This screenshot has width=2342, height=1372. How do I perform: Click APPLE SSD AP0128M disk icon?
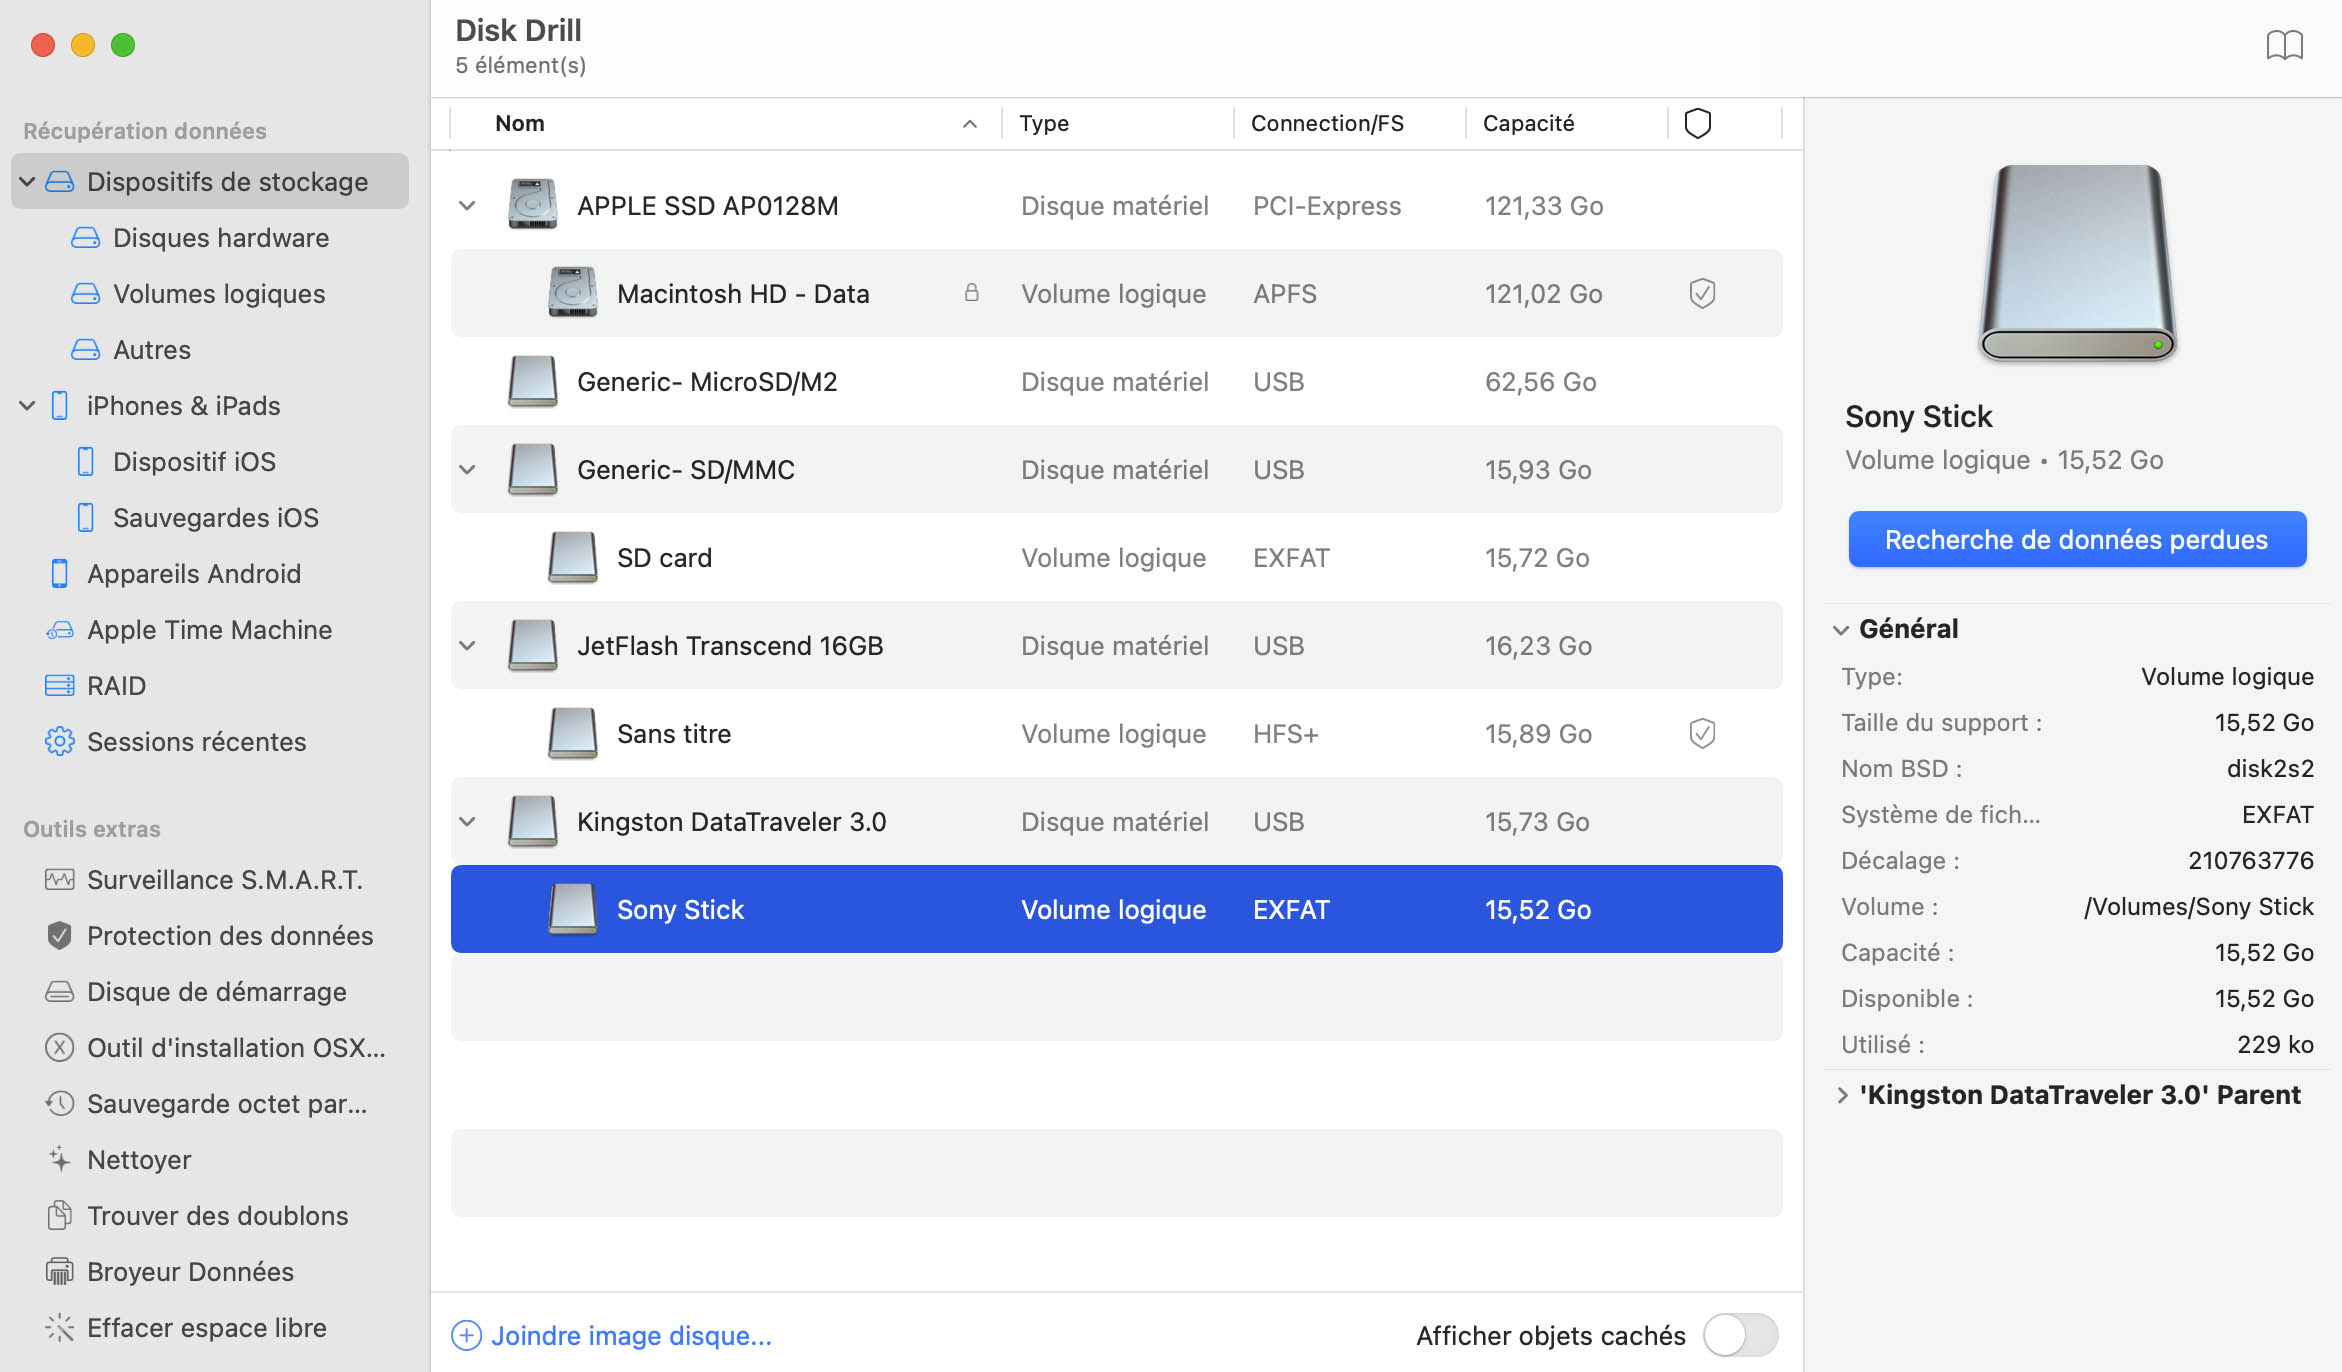pos(532,205)
